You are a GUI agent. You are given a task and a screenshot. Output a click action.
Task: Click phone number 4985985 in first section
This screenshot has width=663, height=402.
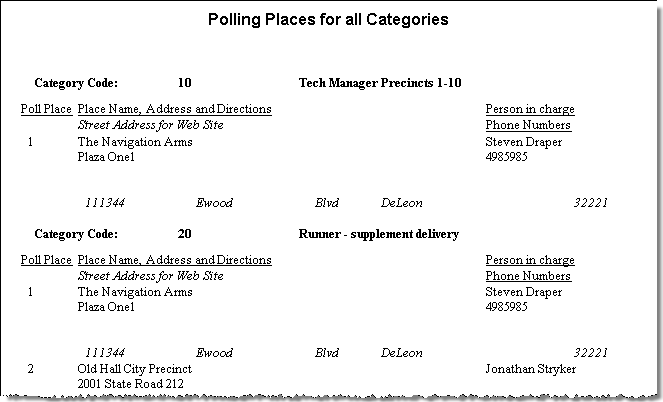pyautogui.click(x=506, y=157)
